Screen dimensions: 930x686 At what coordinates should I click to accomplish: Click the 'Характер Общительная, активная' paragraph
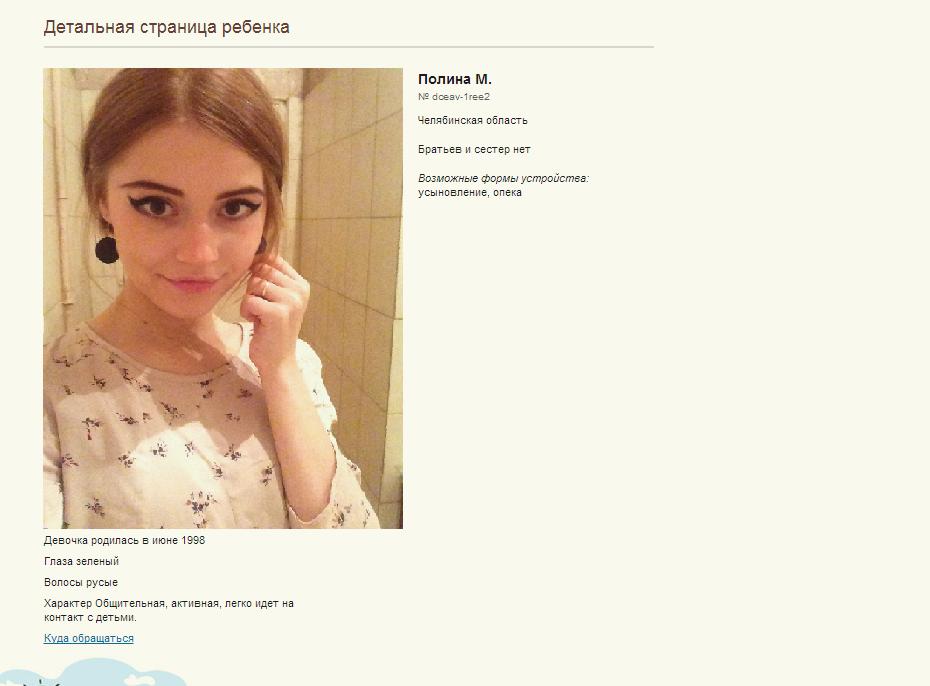[169, 610]
